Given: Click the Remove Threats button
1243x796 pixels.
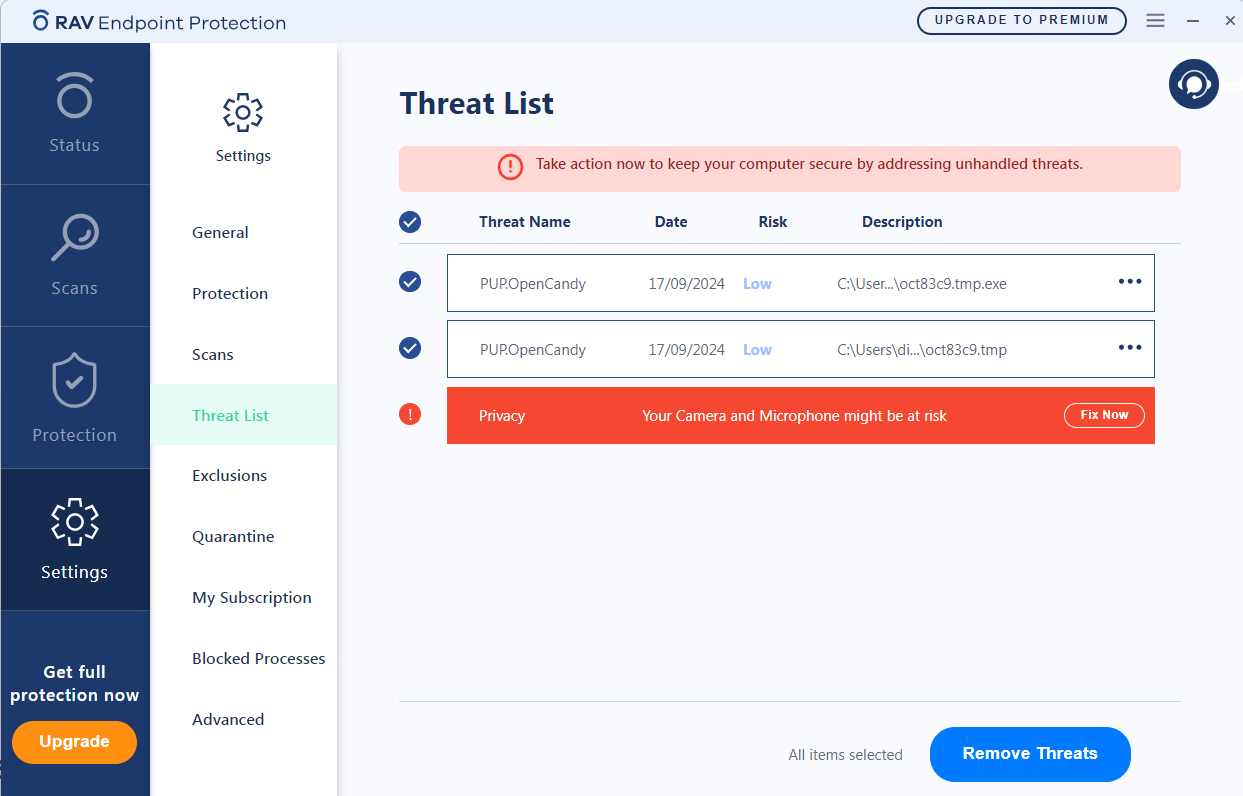Looking at the screenshot, I should 1030,754.
